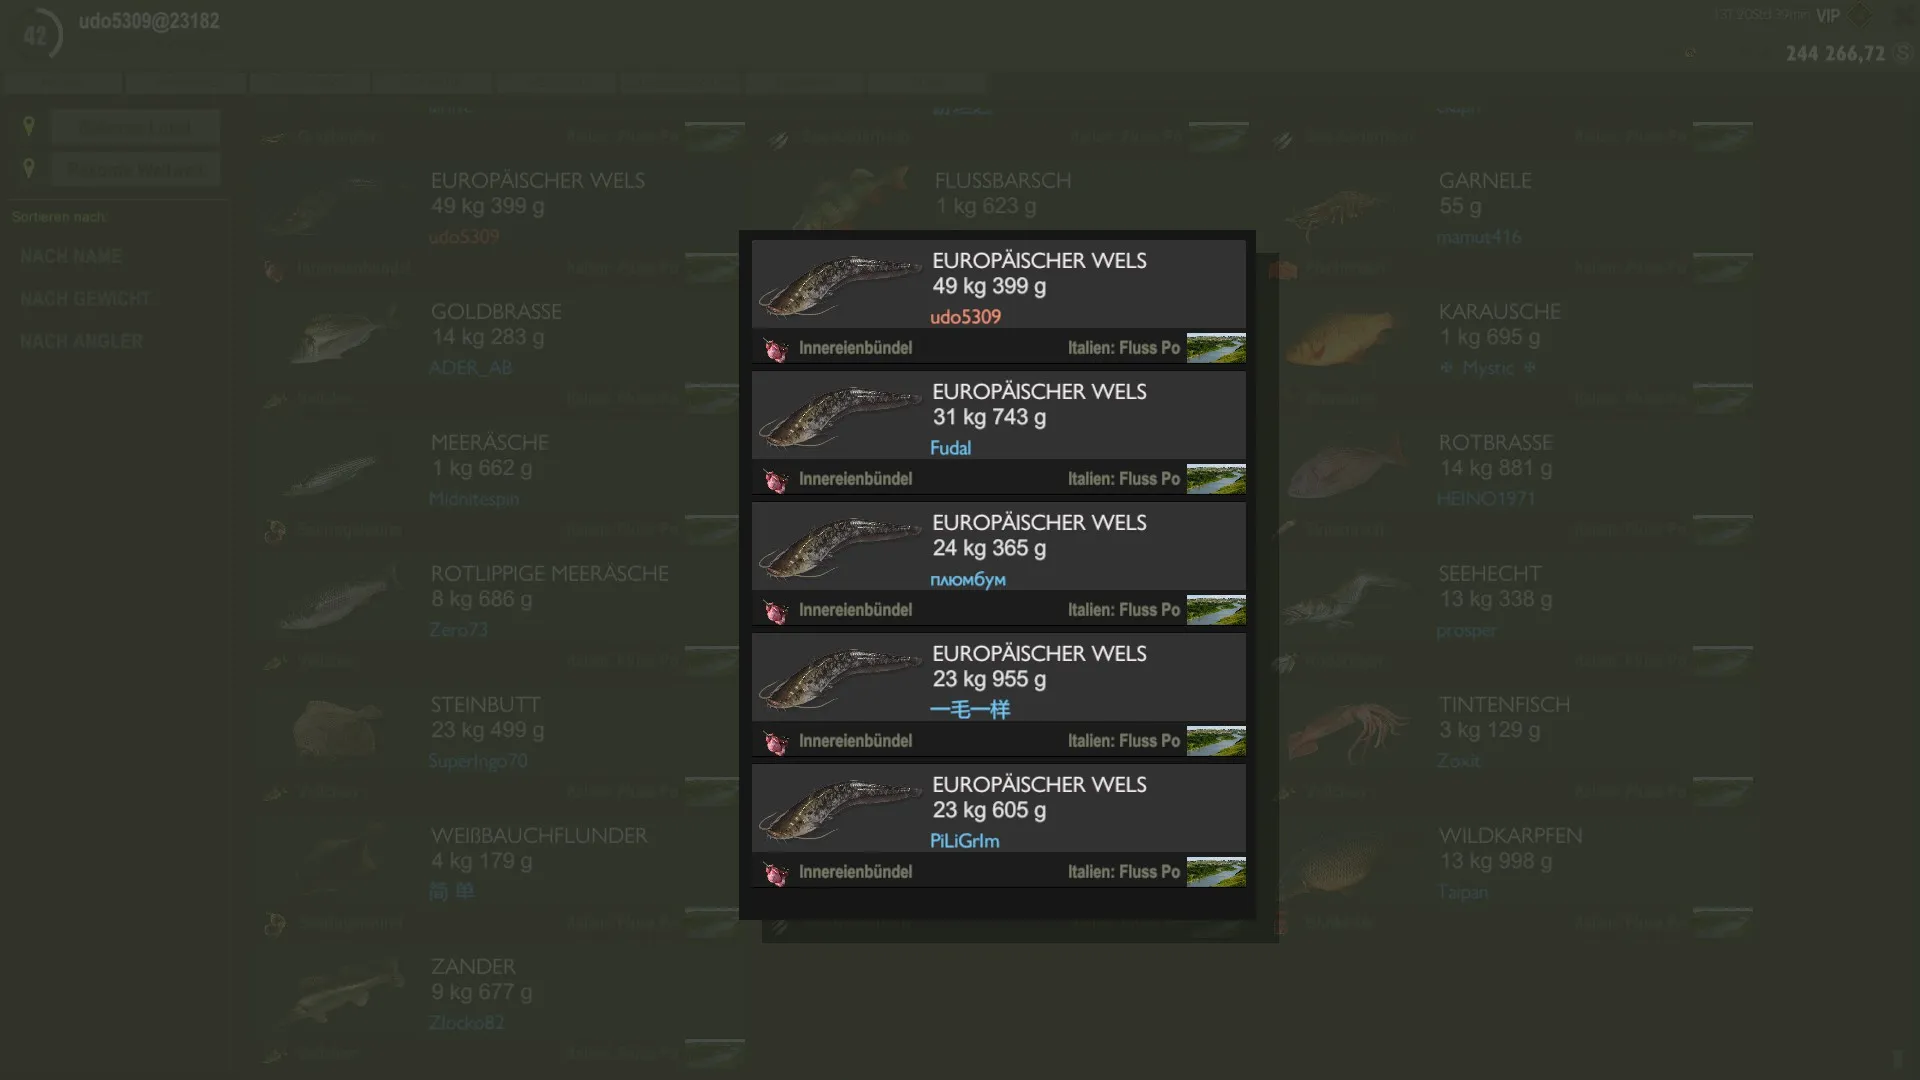Open player profile udo5309 in popup
This screenshot has width=1920, height=1080.
965,317
